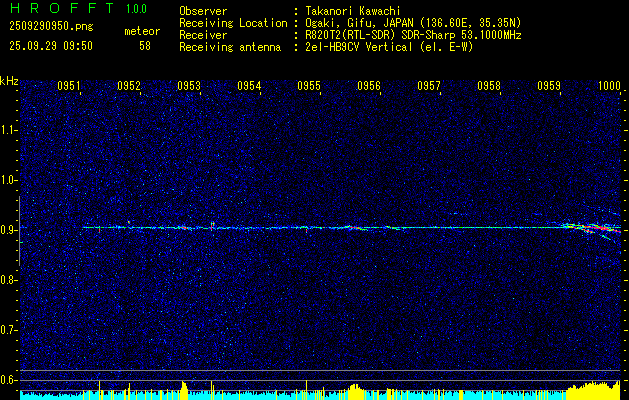Viewport: 629px width, 400px height.
Task: Click the 0958 time marker
Action: [x=489, y=85]
